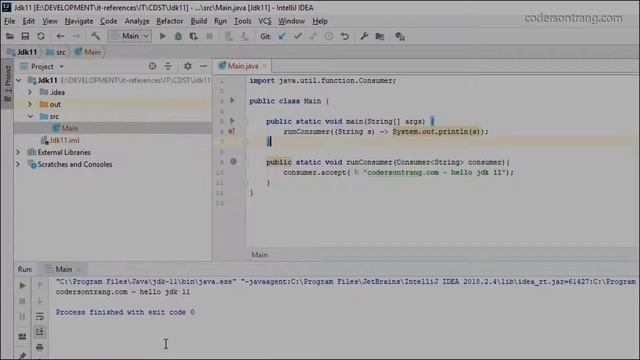The height and width of the screenshot is (360, 640).
Task: Toggle scroll to end in Run console
Action: pyautogui.click(x=40, y=332)
